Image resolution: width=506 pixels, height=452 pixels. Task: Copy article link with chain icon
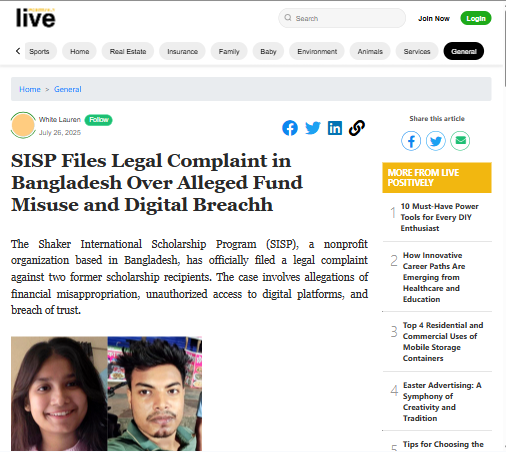click(x=357, y=128)
